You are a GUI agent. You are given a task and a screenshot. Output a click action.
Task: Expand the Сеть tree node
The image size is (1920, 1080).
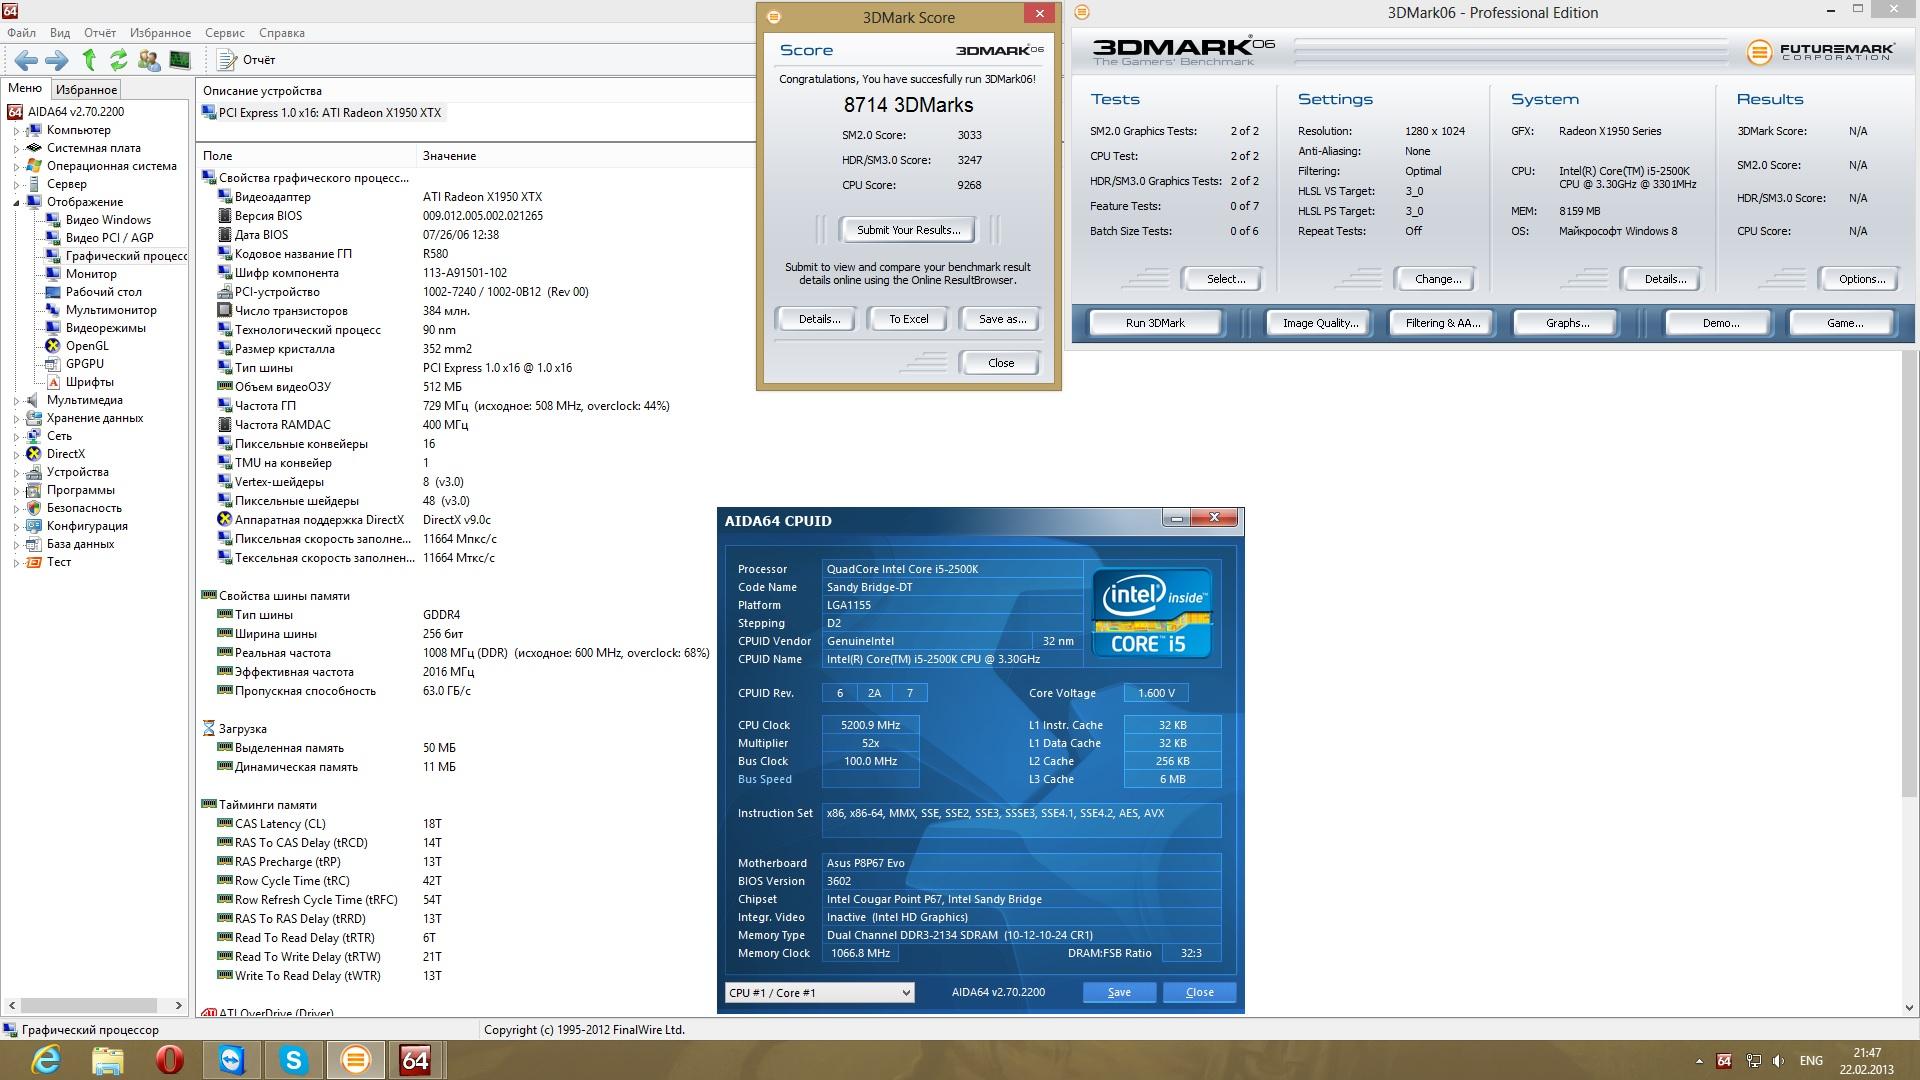[17, 436]
